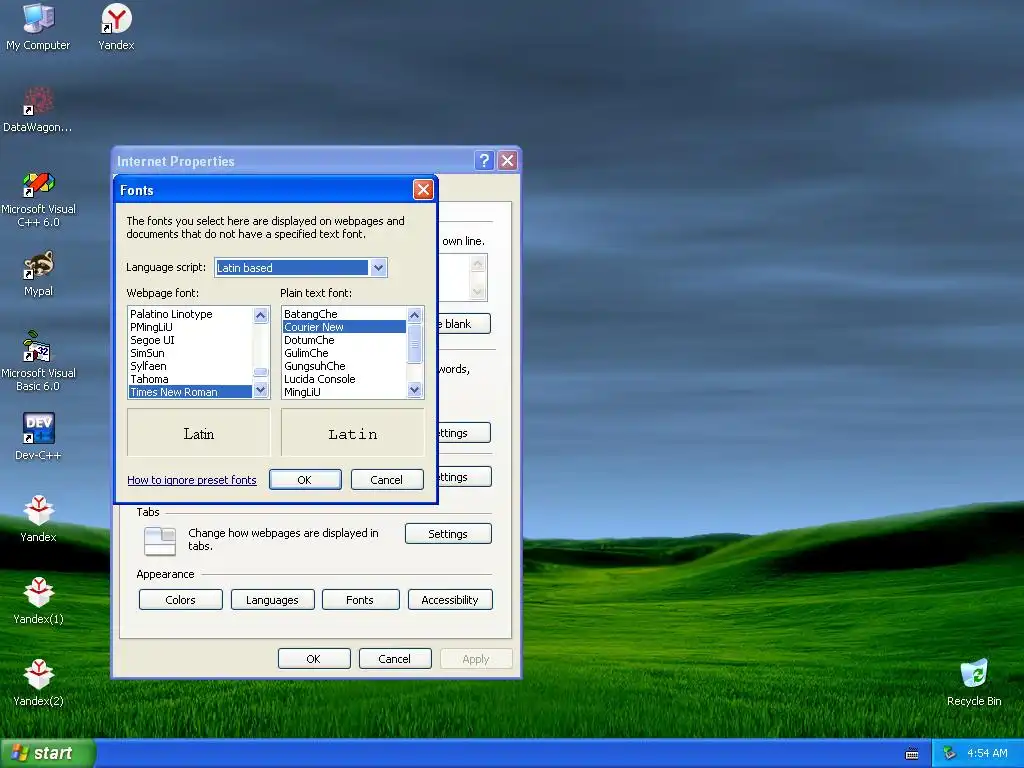Select Tahoma webpage font
The image size is (1024, 768).
coord(190,379)
